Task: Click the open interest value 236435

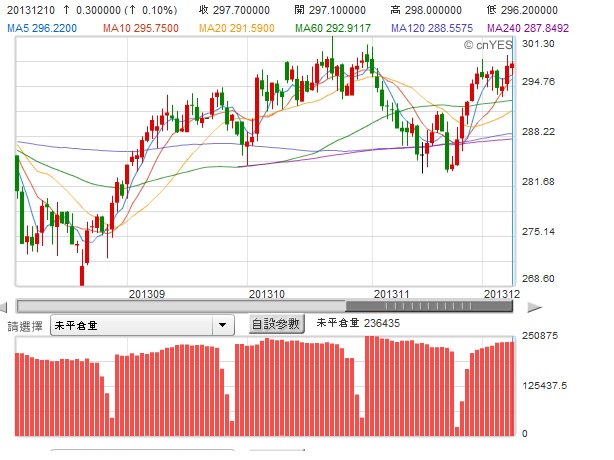Action: point(382,323)
